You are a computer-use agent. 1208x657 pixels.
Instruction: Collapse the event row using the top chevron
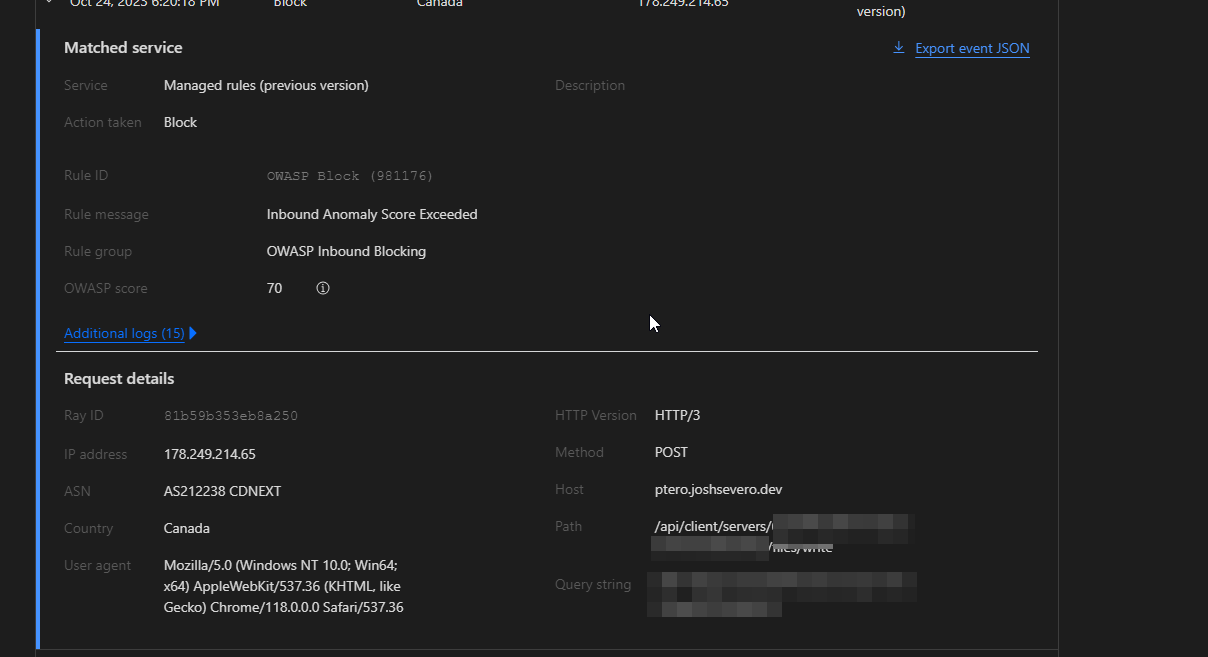[47, 3]
